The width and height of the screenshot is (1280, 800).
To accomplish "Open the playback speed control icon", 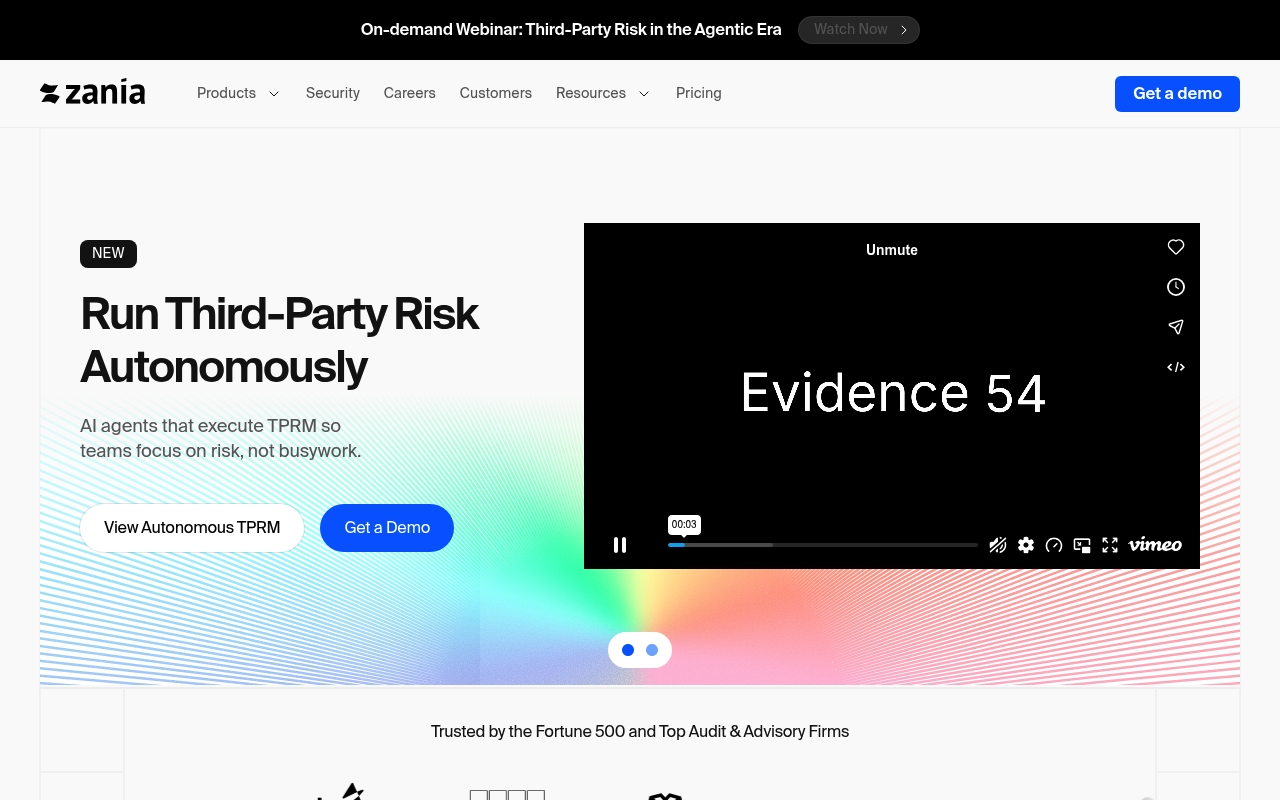I will click(x=1054, y=545).
